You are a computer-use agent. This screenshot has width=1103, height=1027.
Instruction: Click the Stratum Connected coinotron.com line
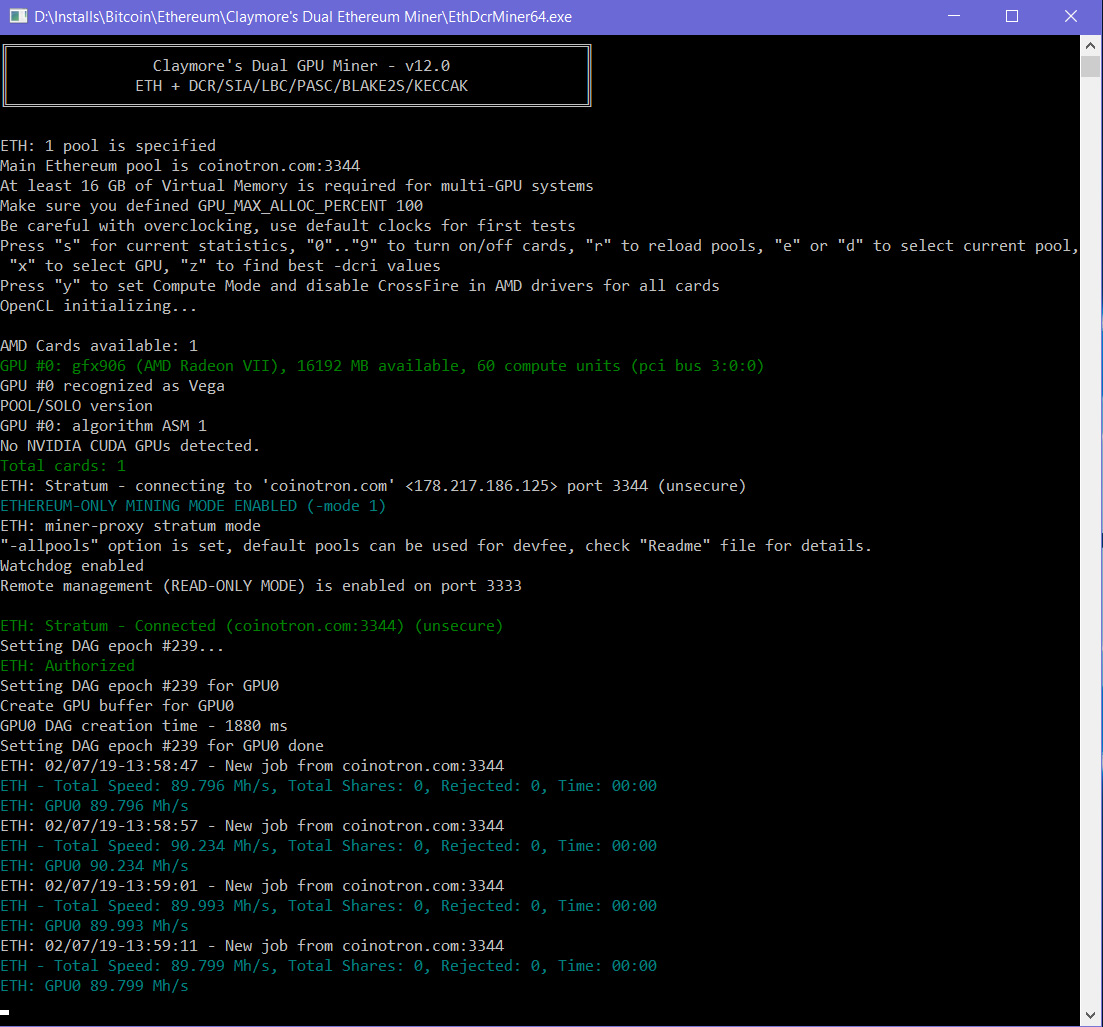click(x=252, y=626)
